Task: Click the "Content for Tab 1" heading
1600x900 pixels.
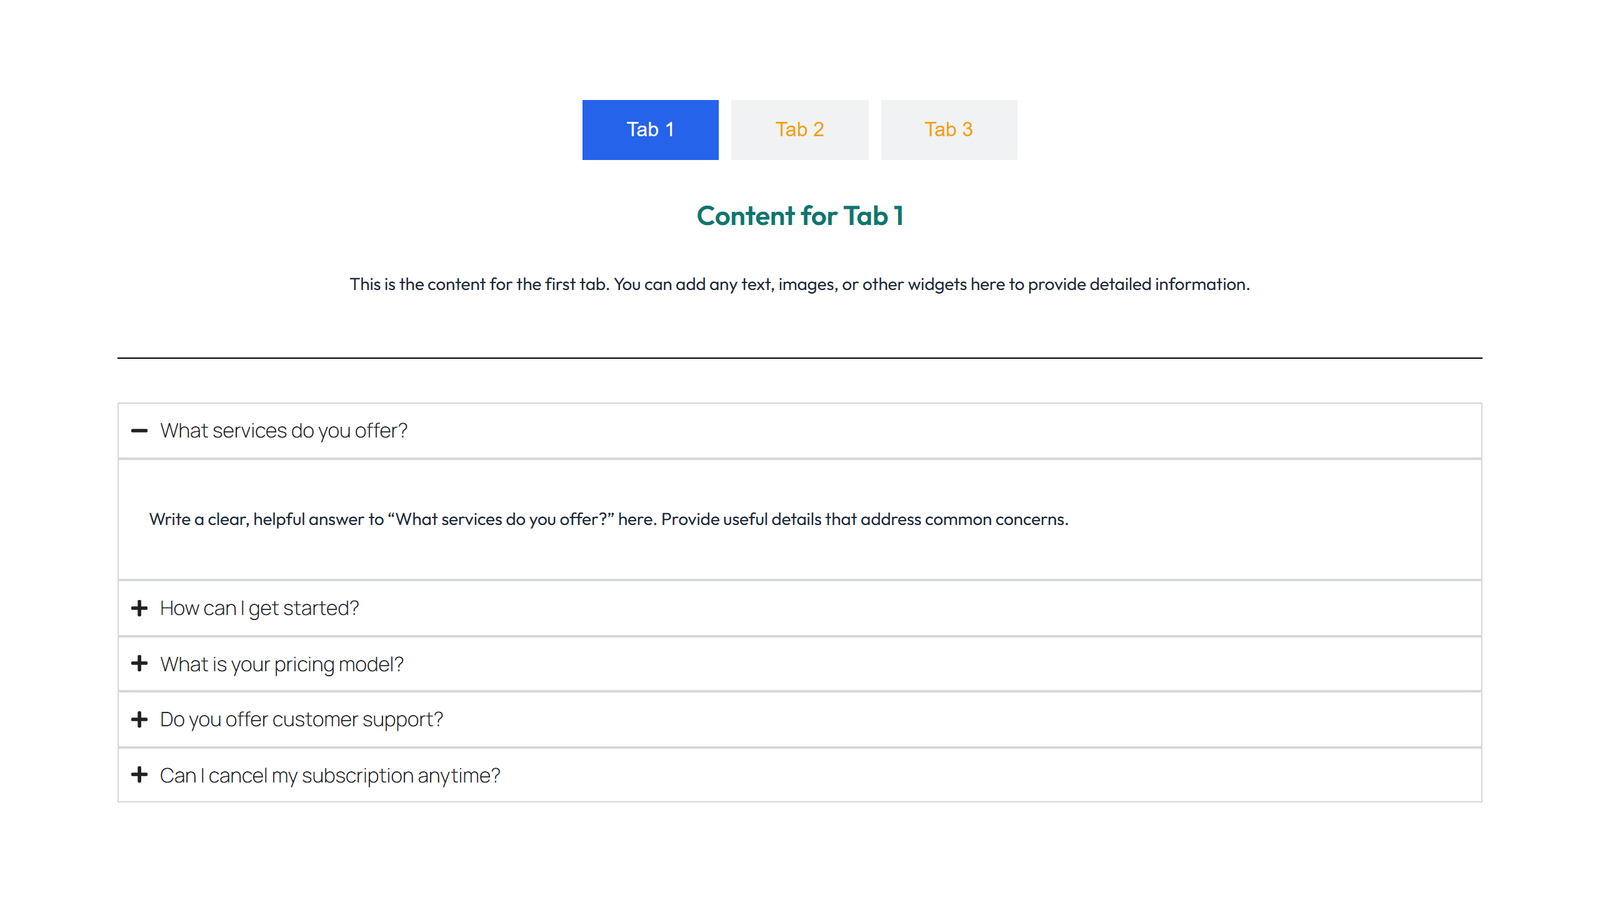Action: [799, 215]
